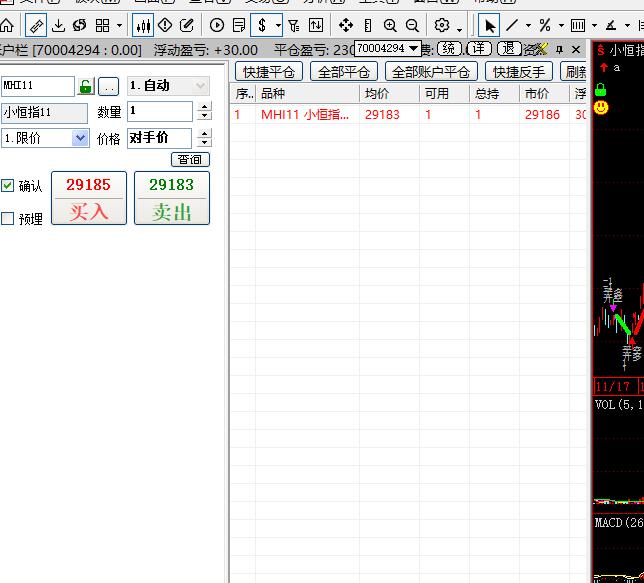Click the 均价 column header
644x583 pixels.
click(x=377, y=94)
